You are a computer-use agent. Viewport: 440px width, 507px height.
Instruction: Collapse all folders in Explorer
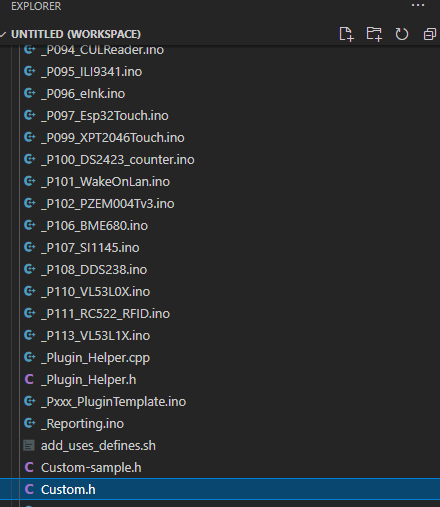(x=429, y=34)
